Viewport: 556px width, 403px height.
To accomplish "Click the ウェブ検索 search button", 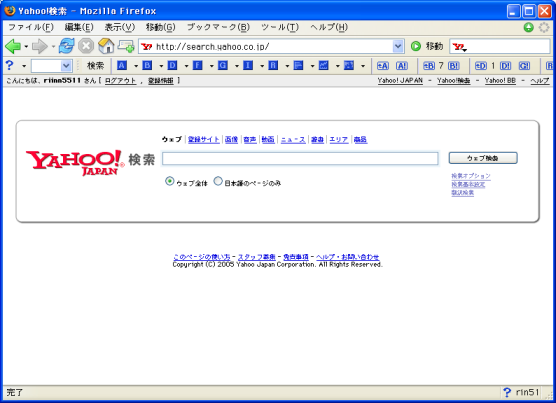I will coord(483,158).
